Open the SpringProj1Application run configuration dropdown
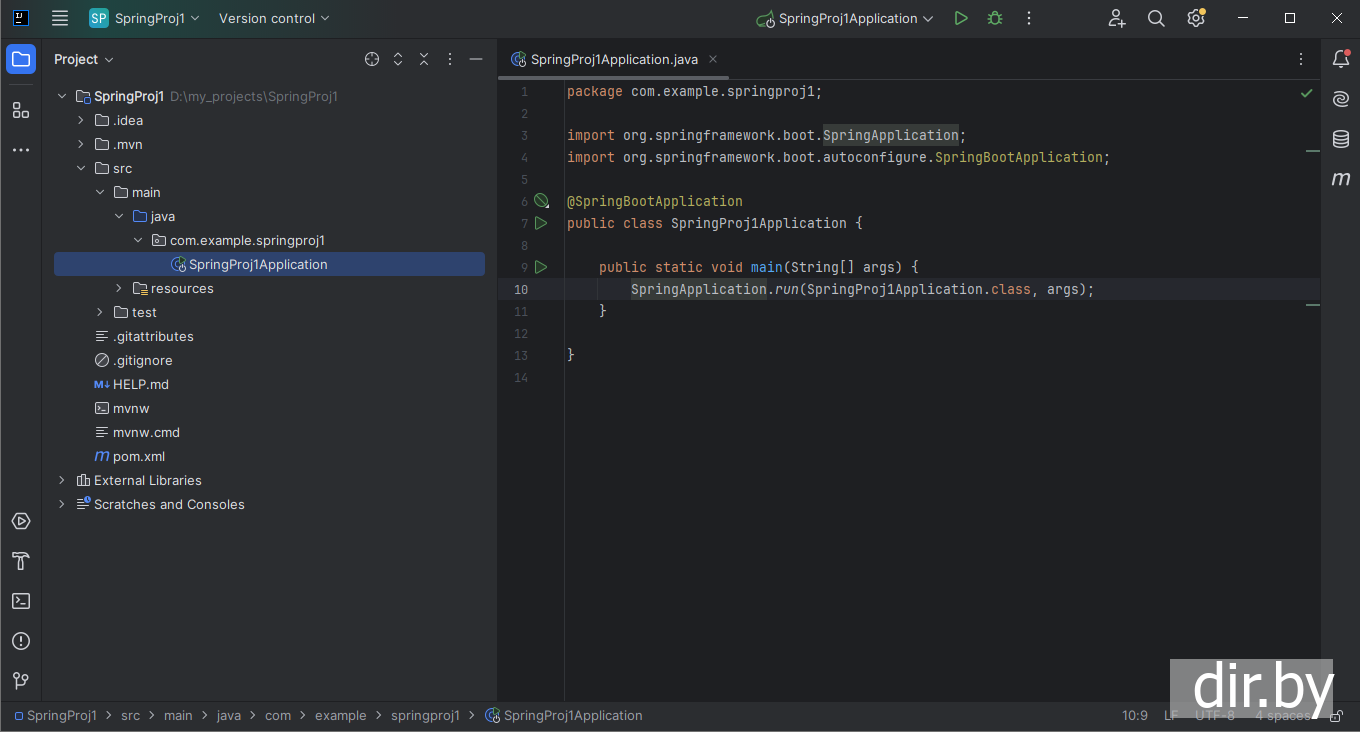The image size is (1360, 732). tap(847, 18)
